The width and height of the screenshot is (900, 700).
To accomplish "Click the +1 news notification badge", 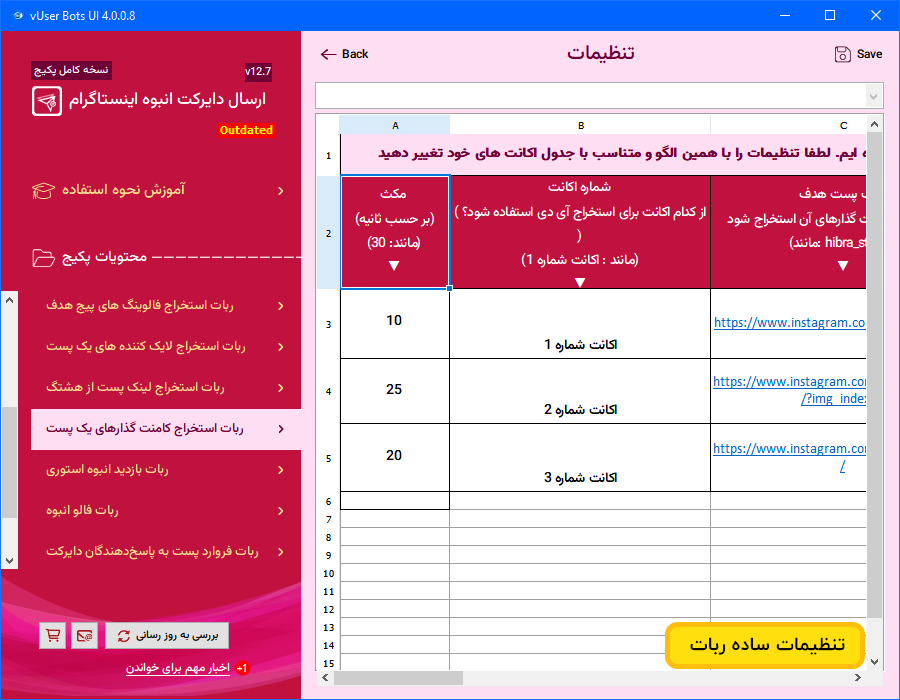I will pos(242,668).
